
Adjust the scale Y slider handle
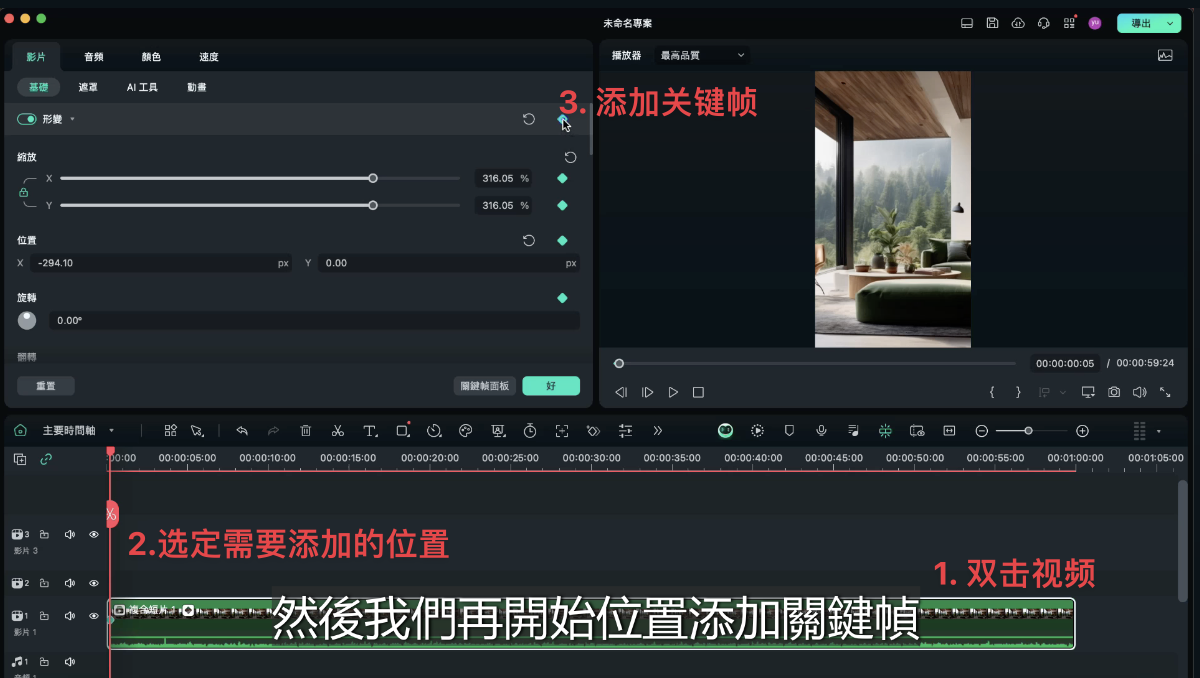[x=373, y=205]
